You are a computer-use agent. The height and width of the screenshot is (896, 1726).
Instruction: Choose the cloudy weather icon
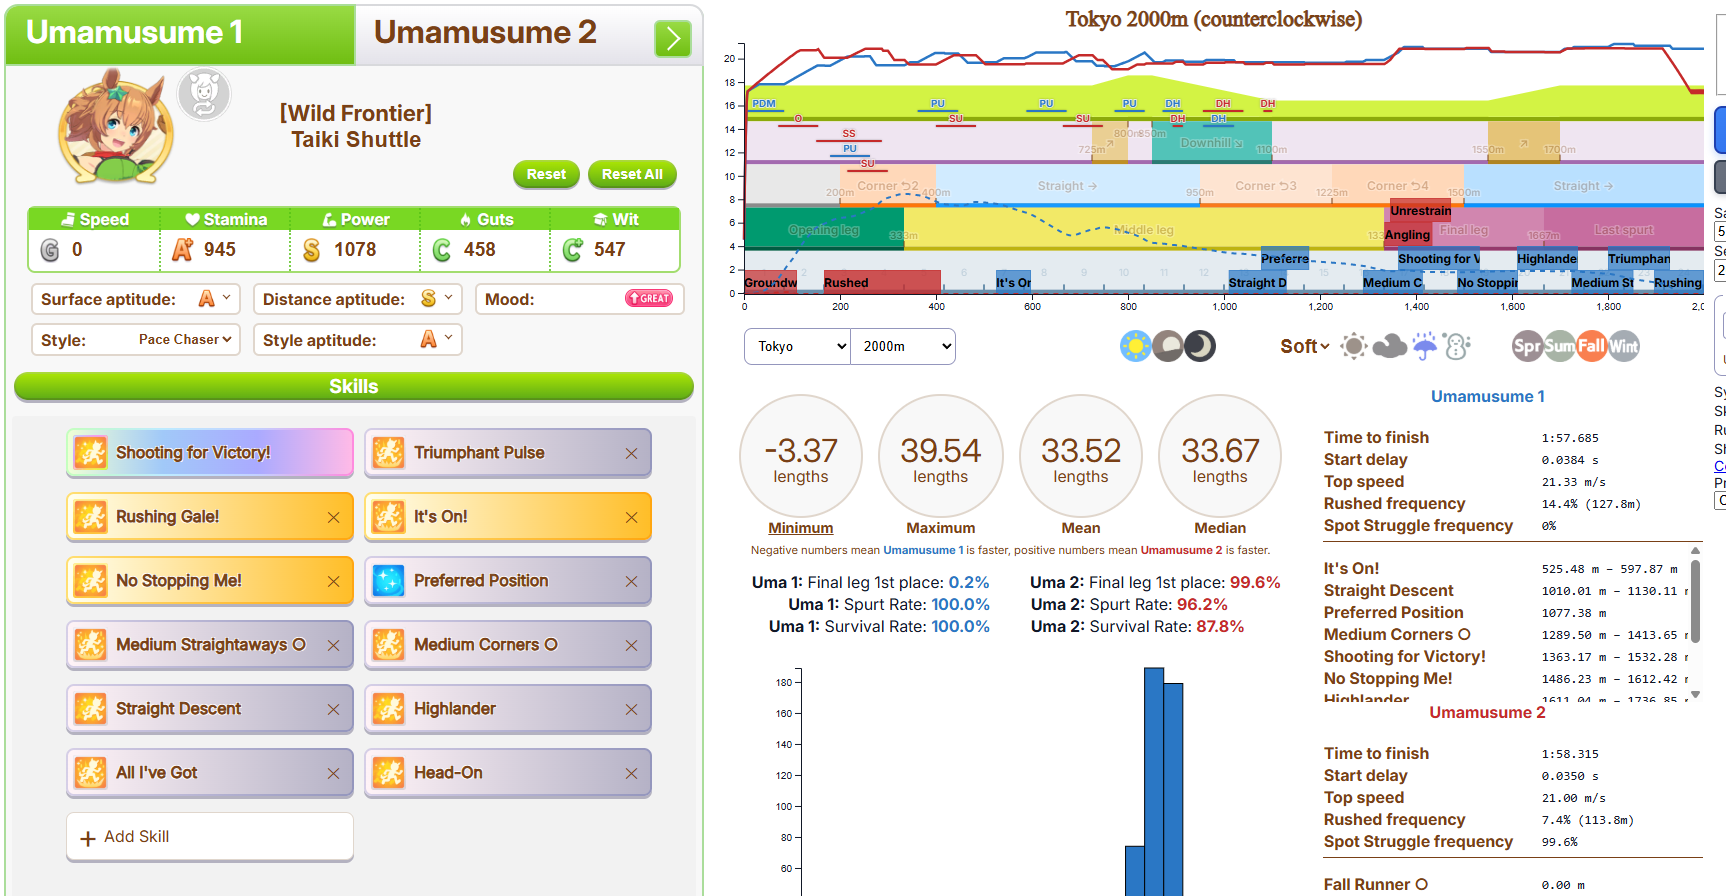click(x=1390, y=346)
